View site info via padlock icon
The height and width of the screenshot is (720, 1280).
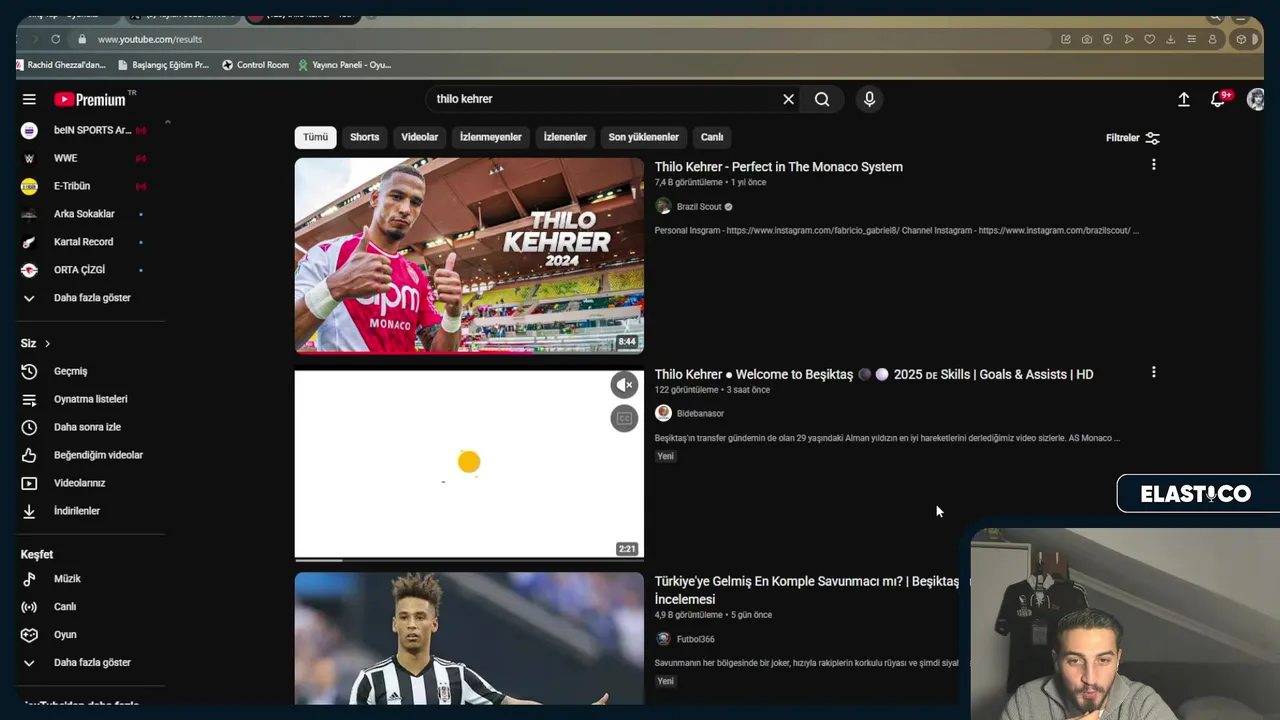[x=82, y=39]
